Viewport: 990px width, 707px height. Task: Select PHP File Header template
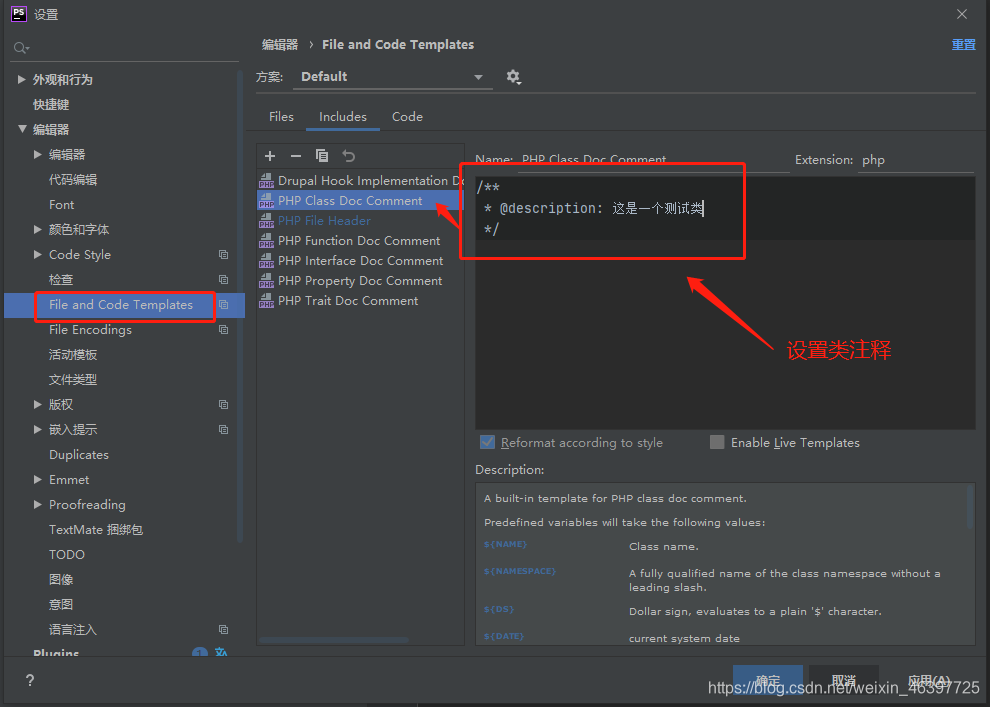tap(324, 221)
